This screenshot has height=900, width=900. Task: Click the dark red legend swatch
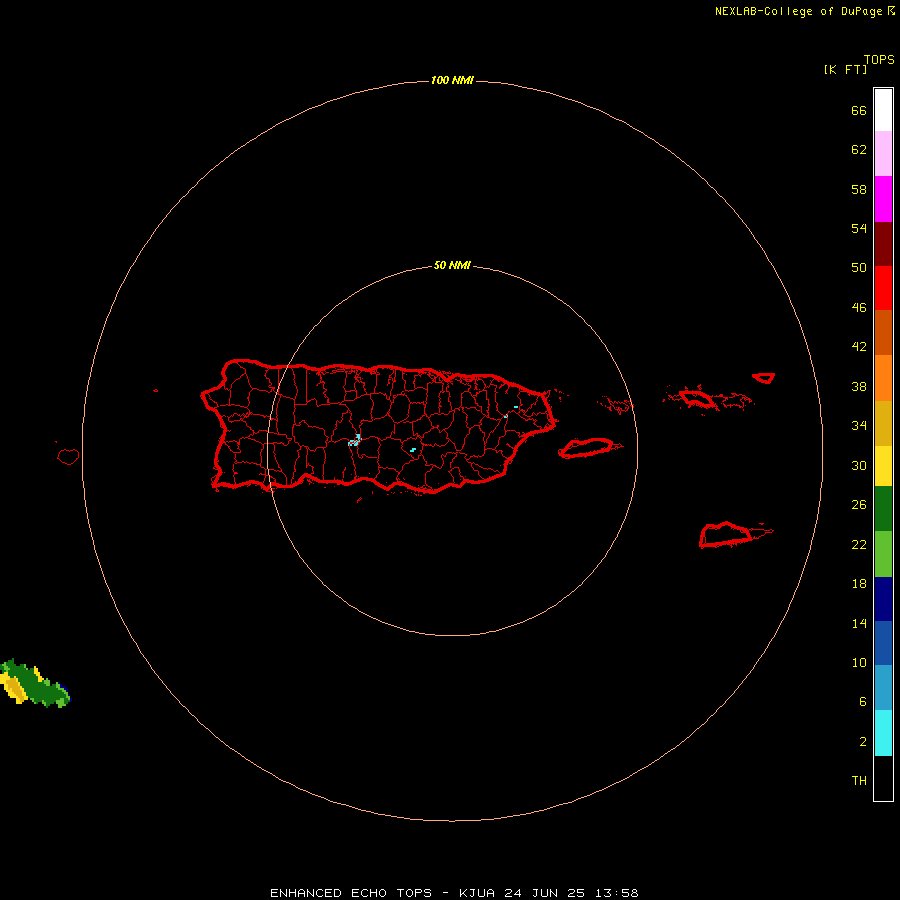pyautogui.click(x=883, y=243)
